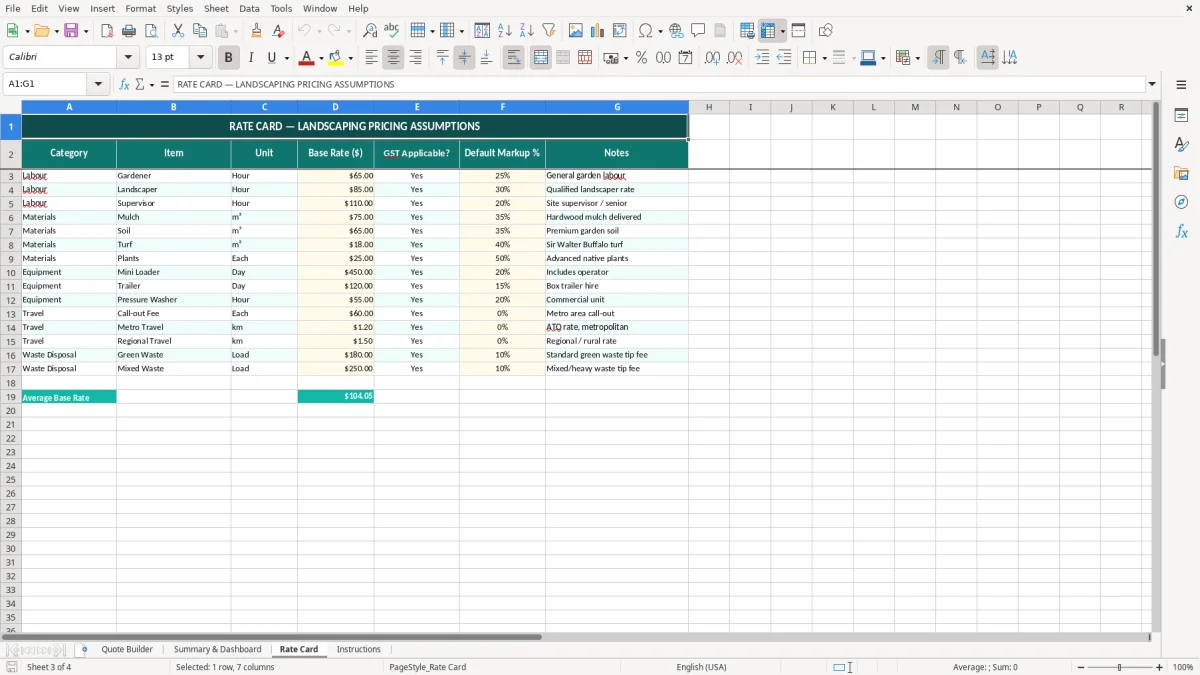Click the Select Function sigma button

pyautogui.click(x=140, y=84)
